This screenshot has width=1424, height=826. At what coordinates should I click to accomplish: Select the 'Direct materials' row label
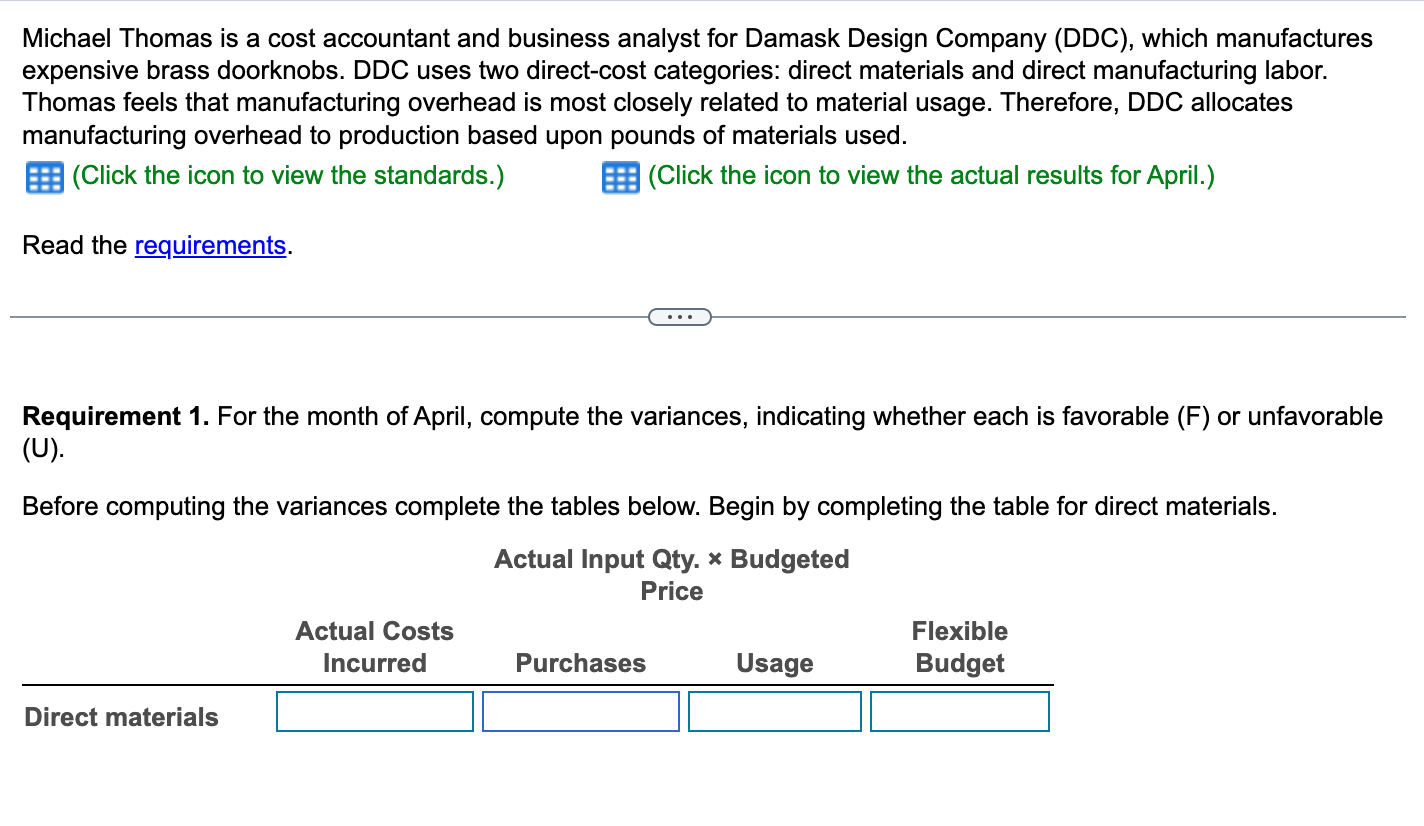tap(121, 717)
